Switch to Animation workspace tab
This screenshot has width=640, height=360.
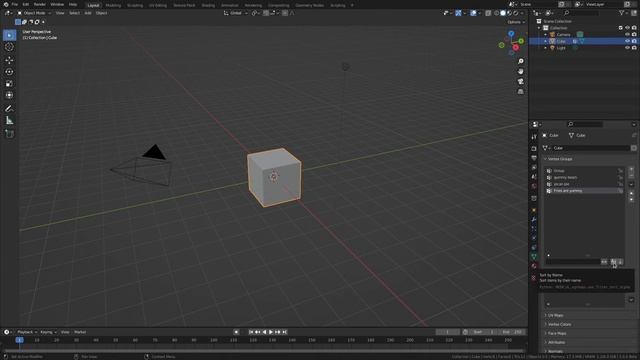coord(229,5)
